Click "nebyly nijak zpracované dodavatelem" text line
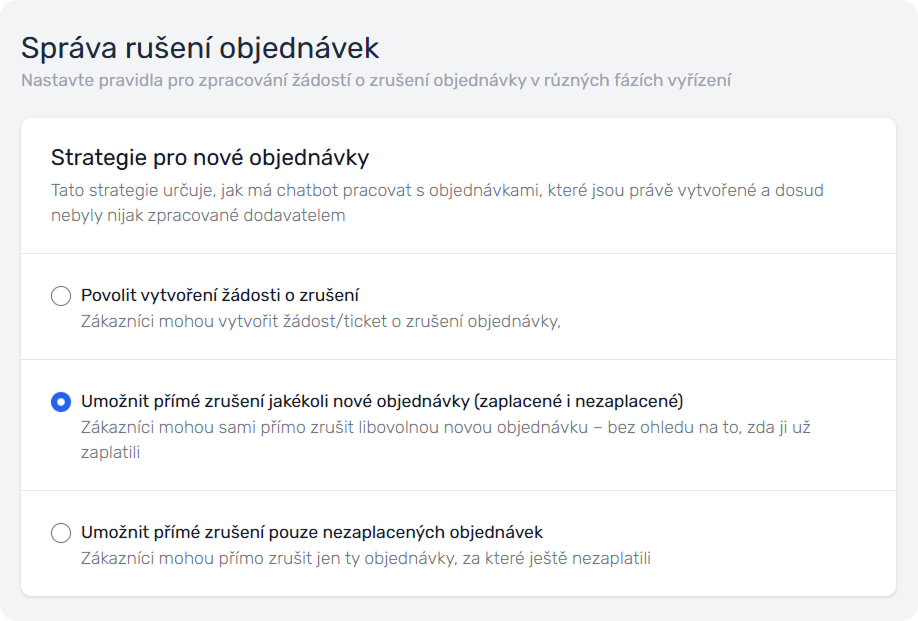This screenshot has height=621, width=918. coord(198,215)
